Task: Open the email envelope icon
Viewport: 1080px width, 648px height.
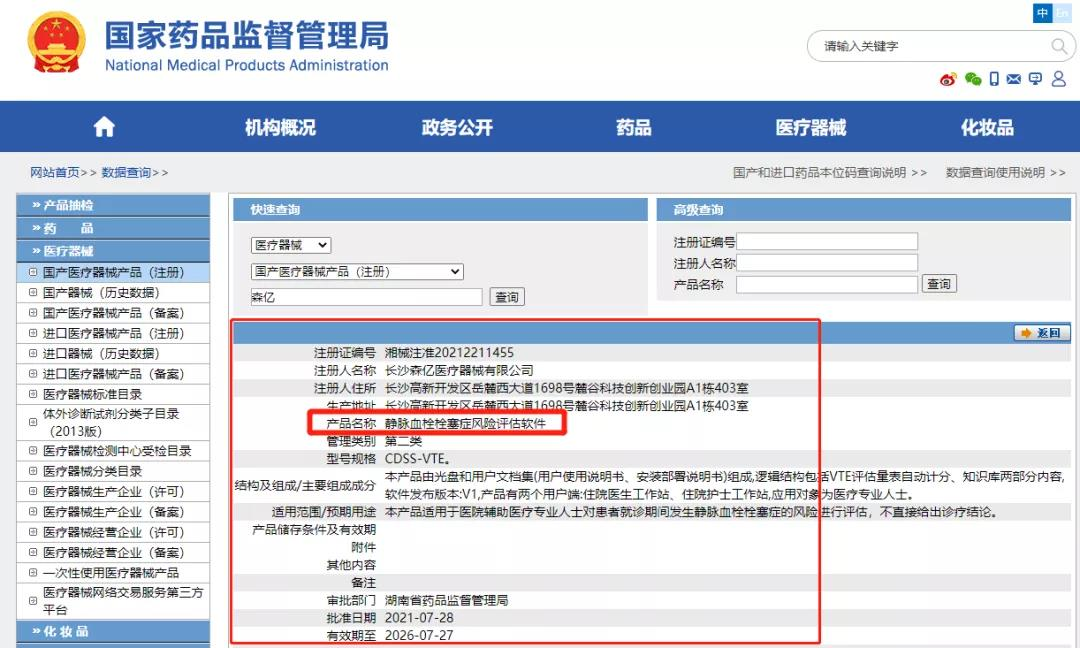Action: click(x=1014, y=80)
